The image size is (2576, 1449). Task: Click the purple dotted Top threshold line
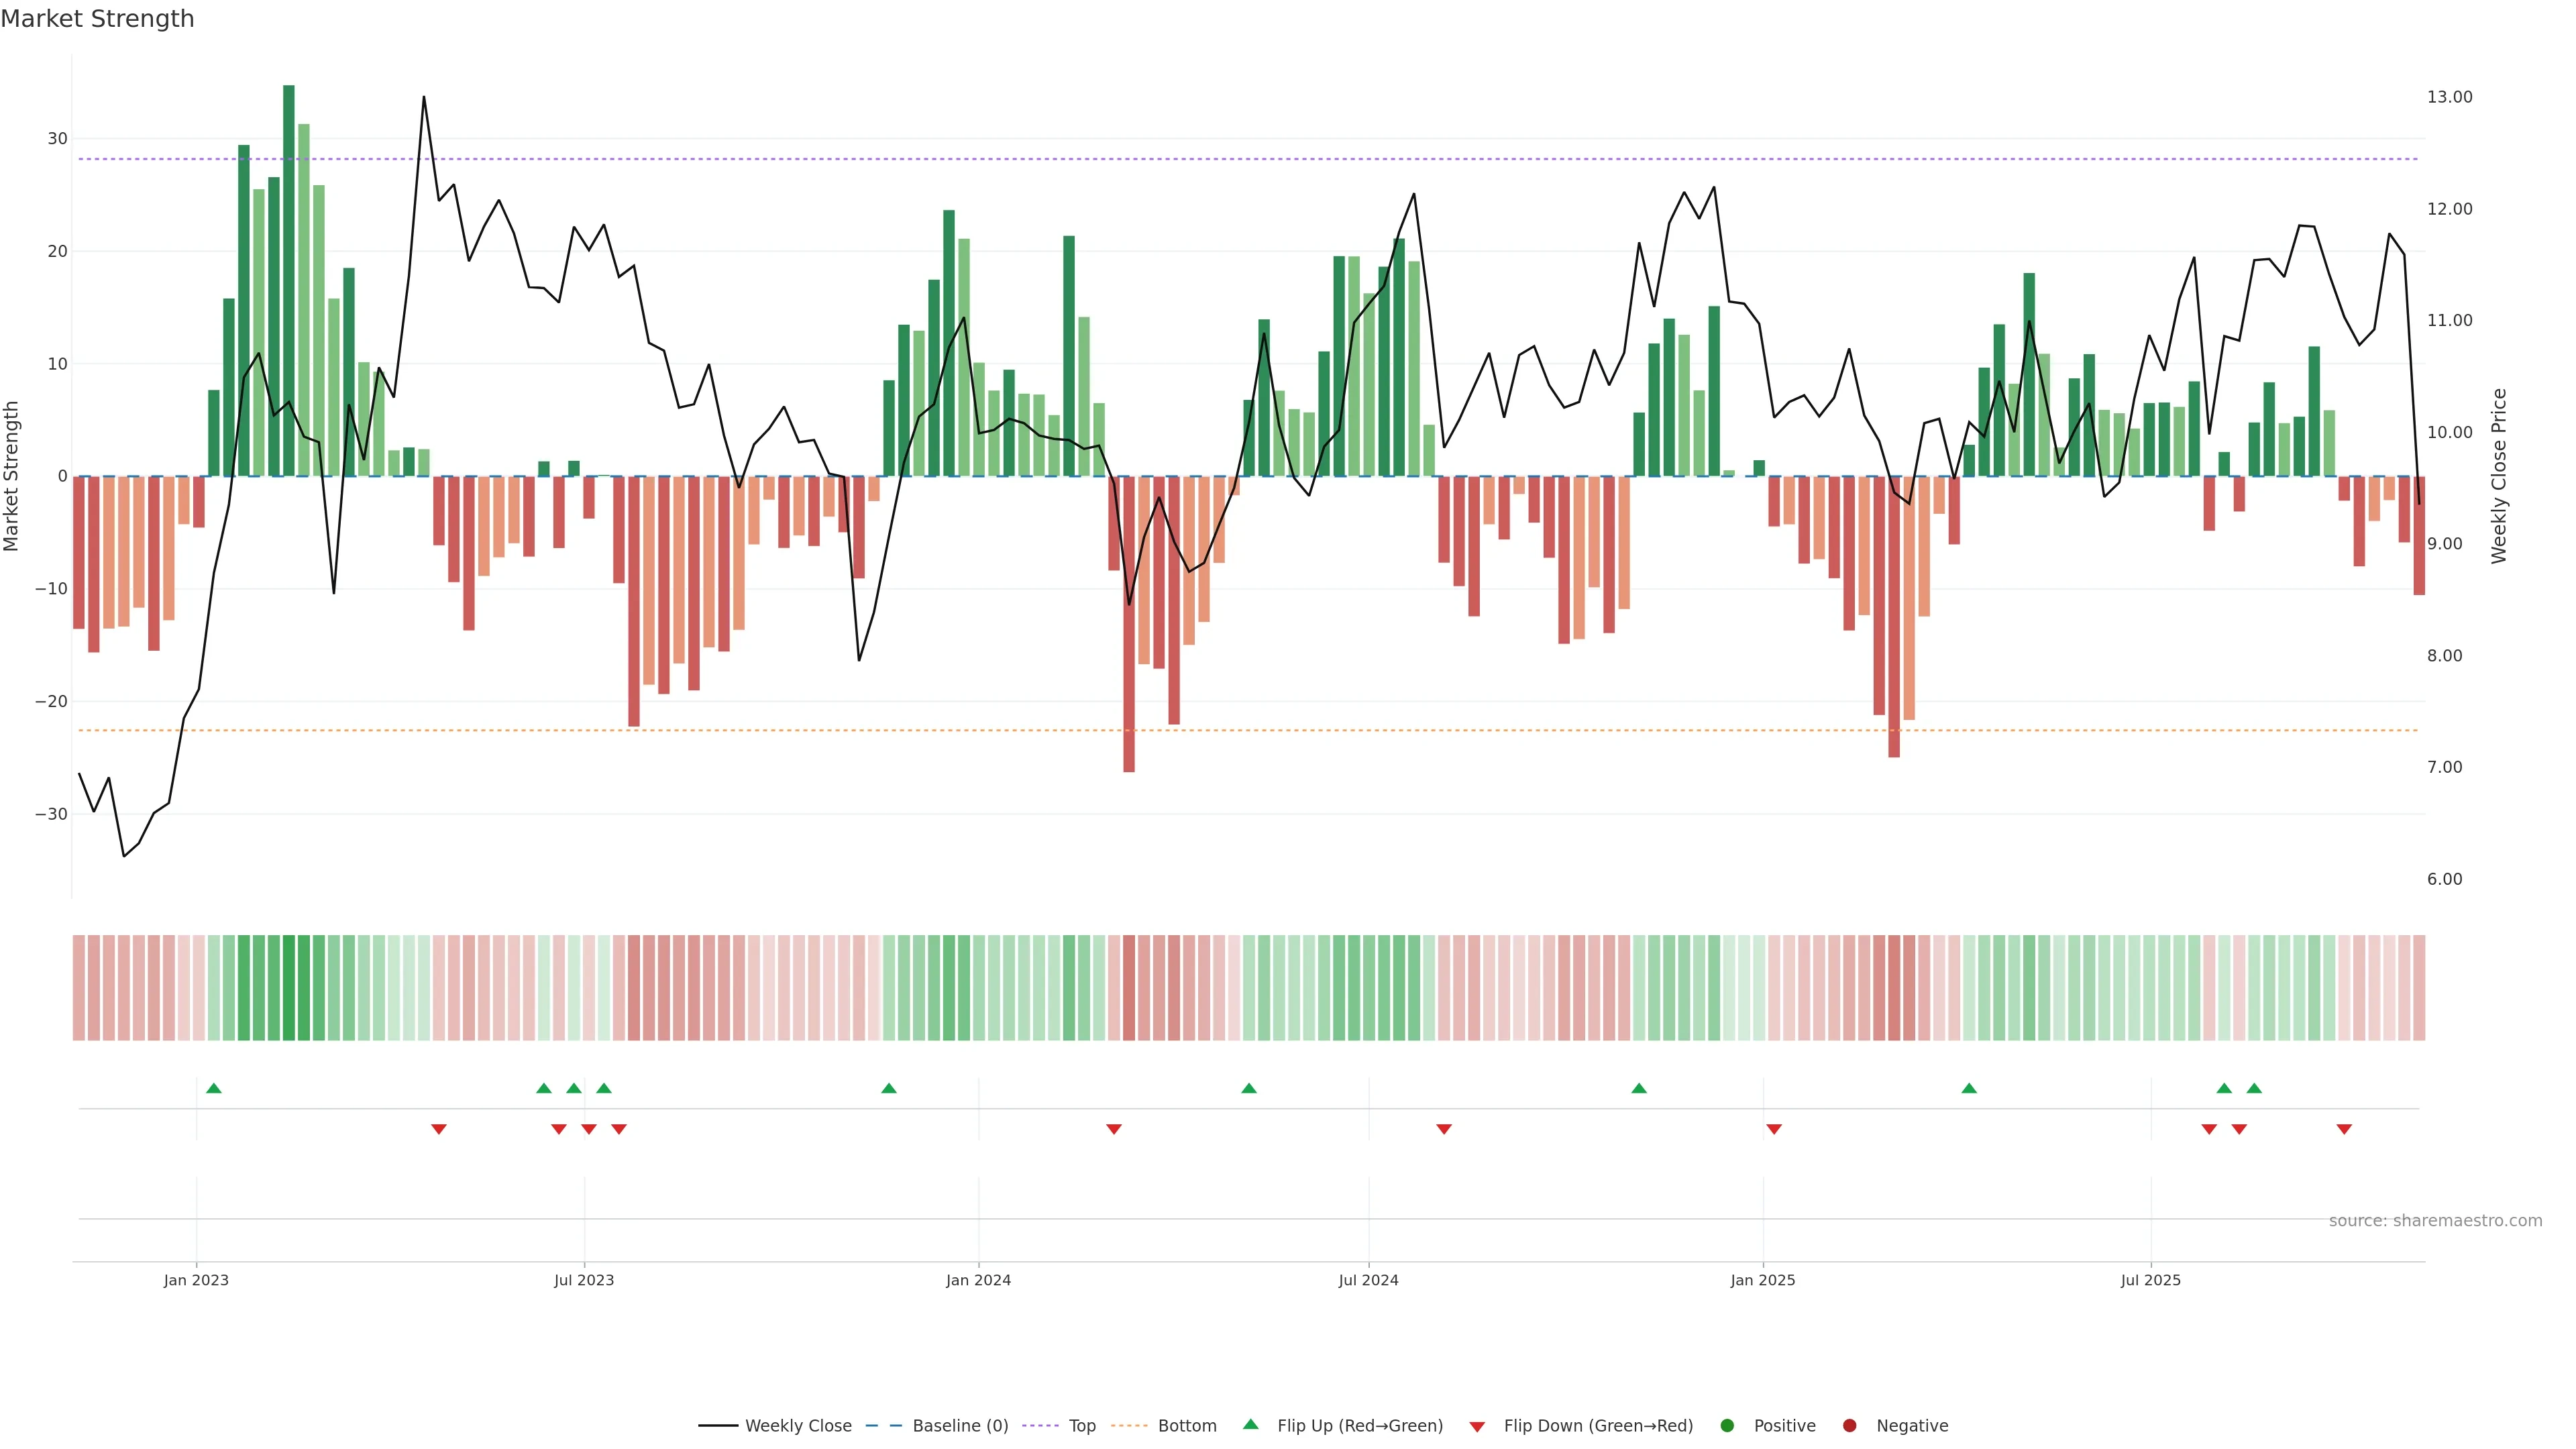click(x=1200, y=159)
